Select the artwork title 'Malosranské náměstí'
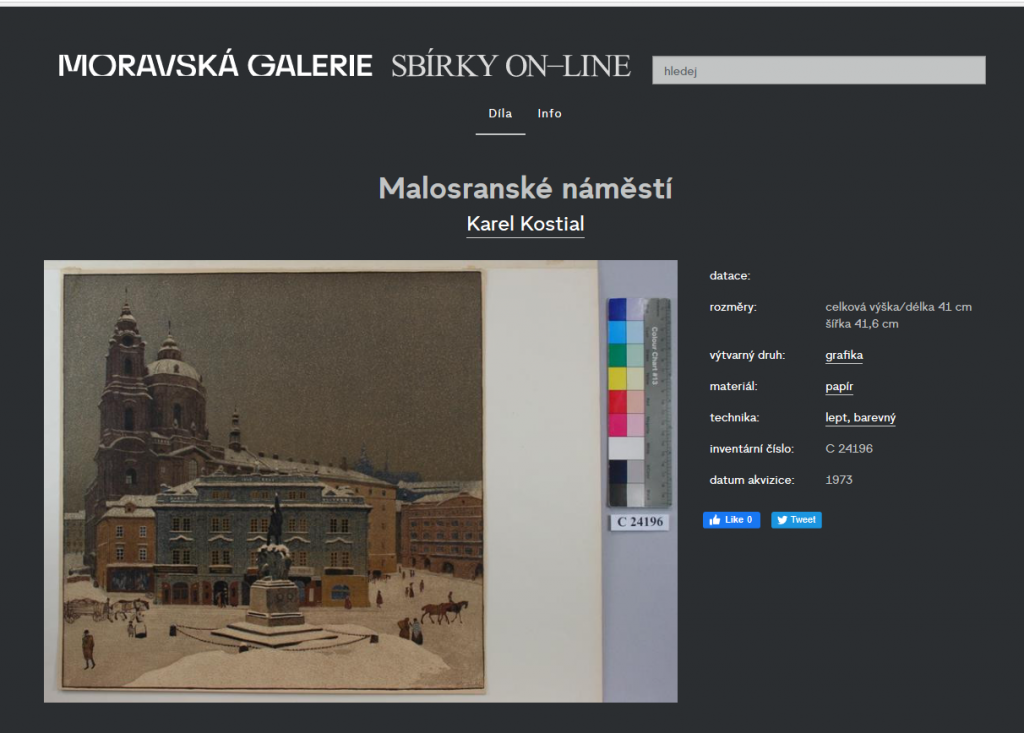 (525, 189)
